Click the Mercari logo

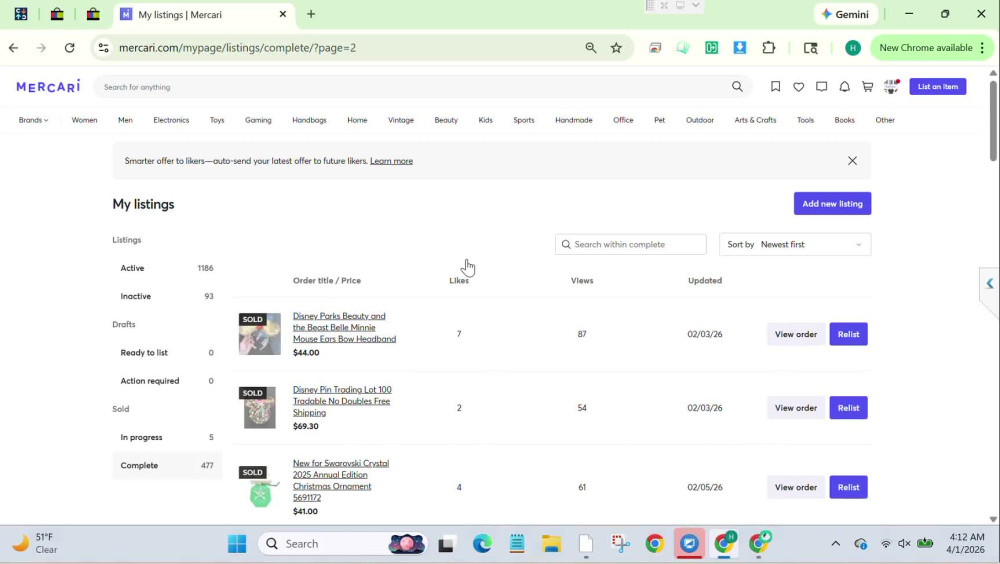coord(48,87)
